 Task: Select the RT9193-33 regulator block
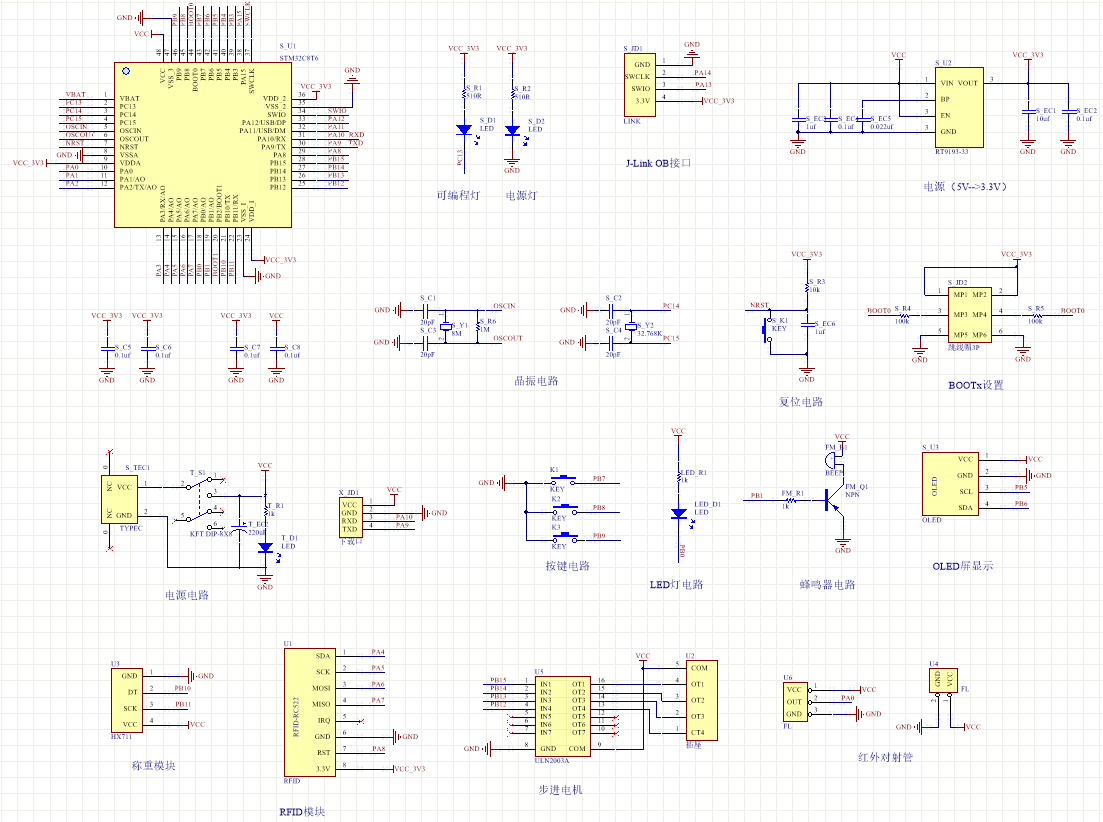957,106
